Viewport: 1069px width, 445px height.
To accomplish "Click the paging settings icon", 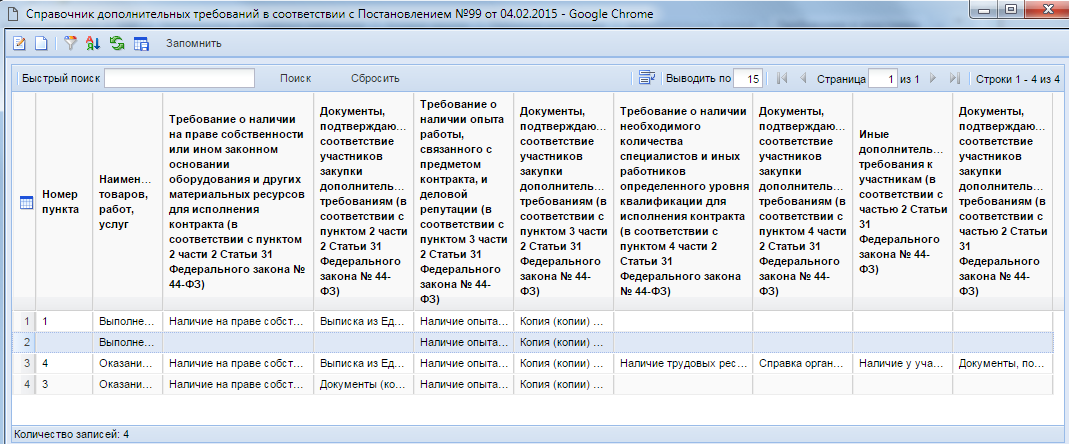I will (x=646, y=78).
